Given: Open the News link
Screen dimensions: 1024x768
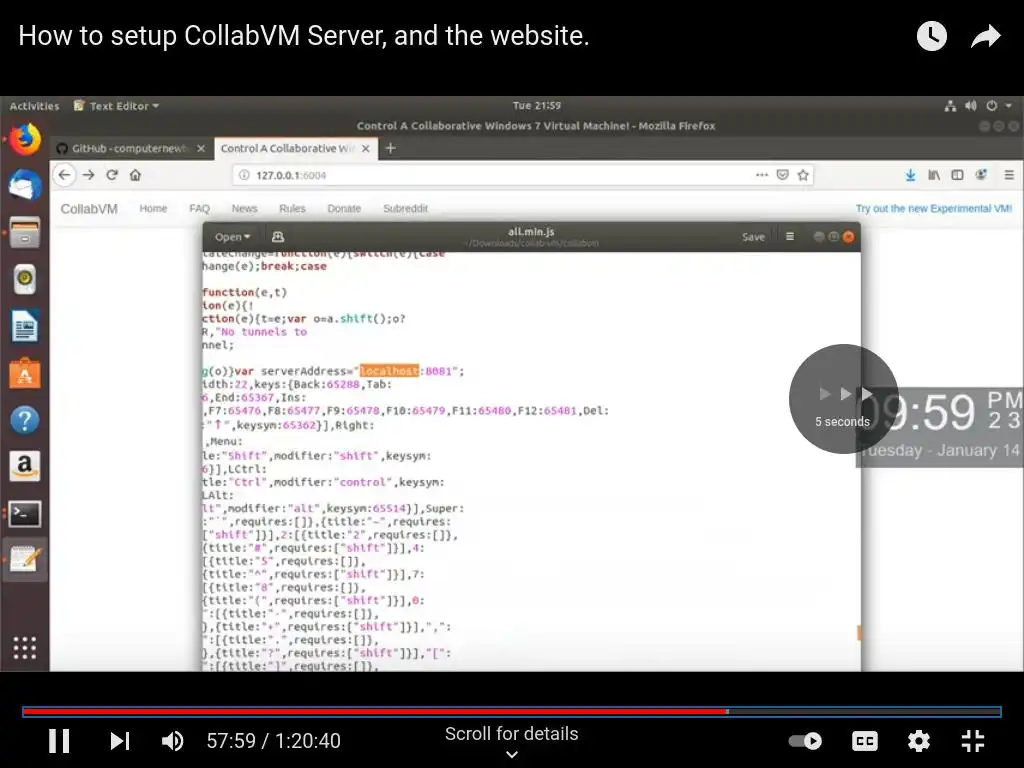Looking at the screenshot, I should (x=244, y=208).
